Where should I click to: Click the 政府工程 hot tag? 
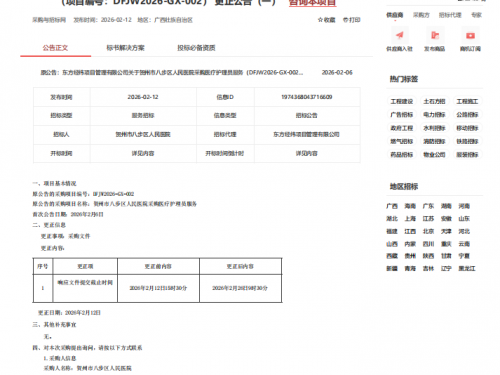(x=402, y=128)
